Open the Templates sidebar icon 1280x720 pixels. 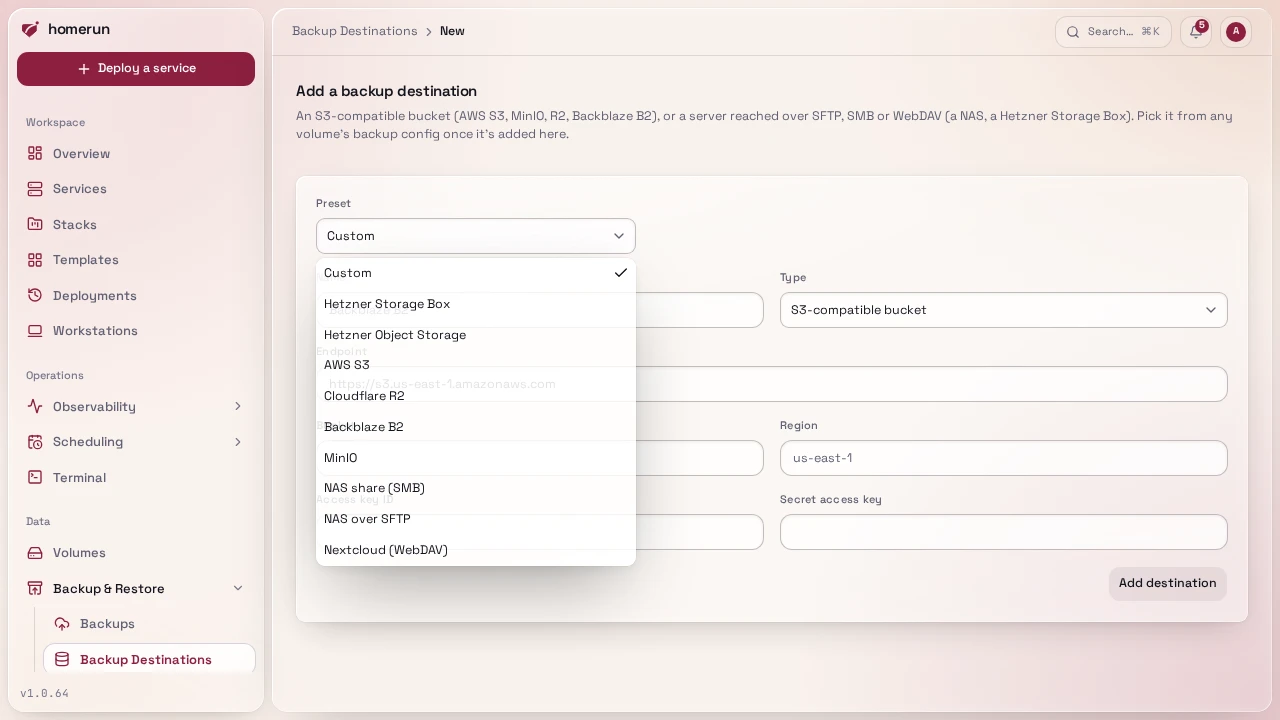pos(35,260)
